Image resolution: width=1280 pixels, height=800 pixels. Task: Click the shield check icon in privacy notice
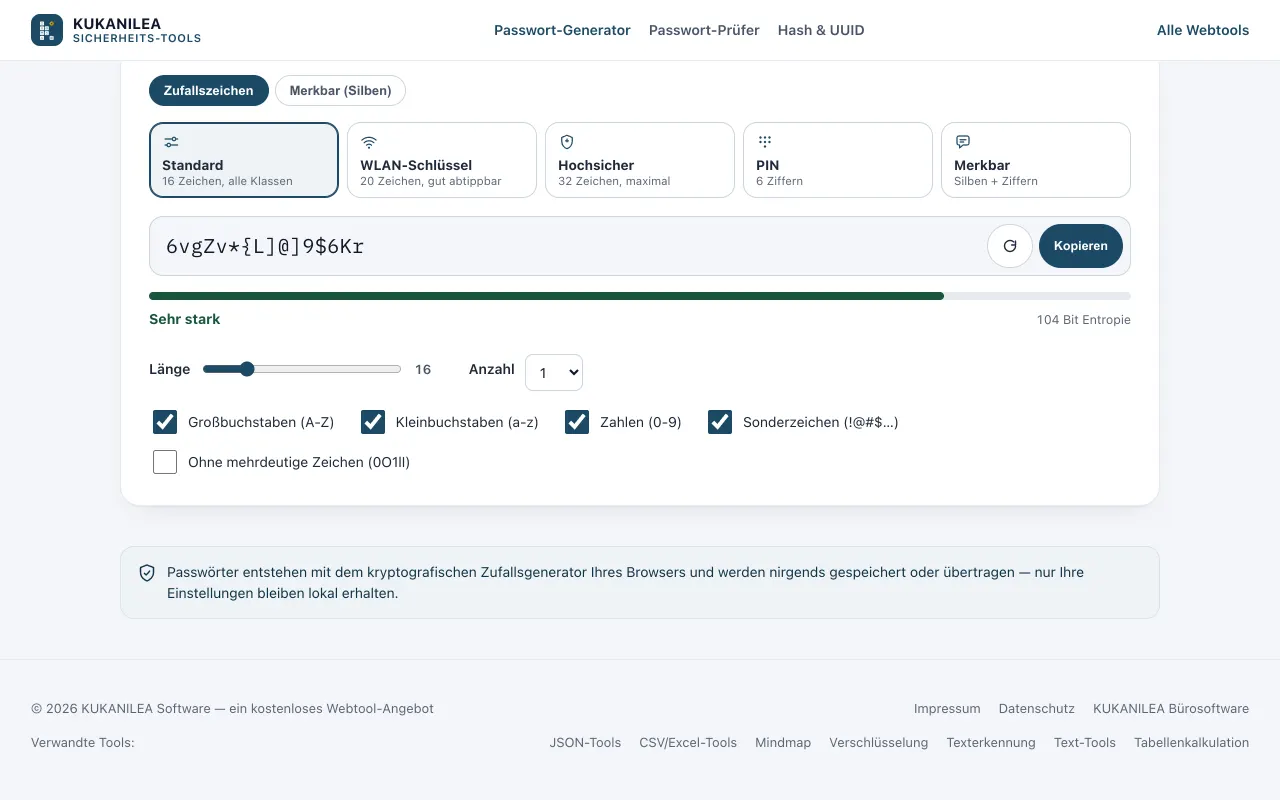pyautogui.click(x=147, y=573)
